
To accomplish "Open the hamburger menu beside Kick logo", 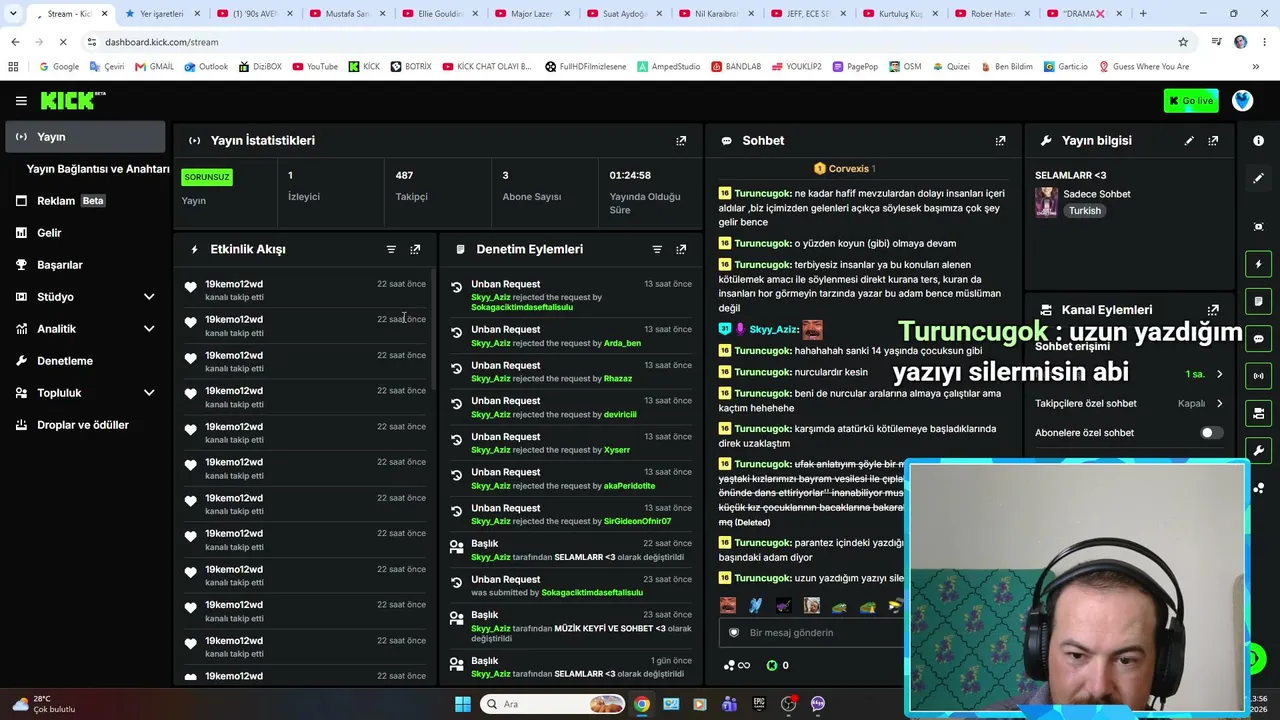I will click(21, 101).
